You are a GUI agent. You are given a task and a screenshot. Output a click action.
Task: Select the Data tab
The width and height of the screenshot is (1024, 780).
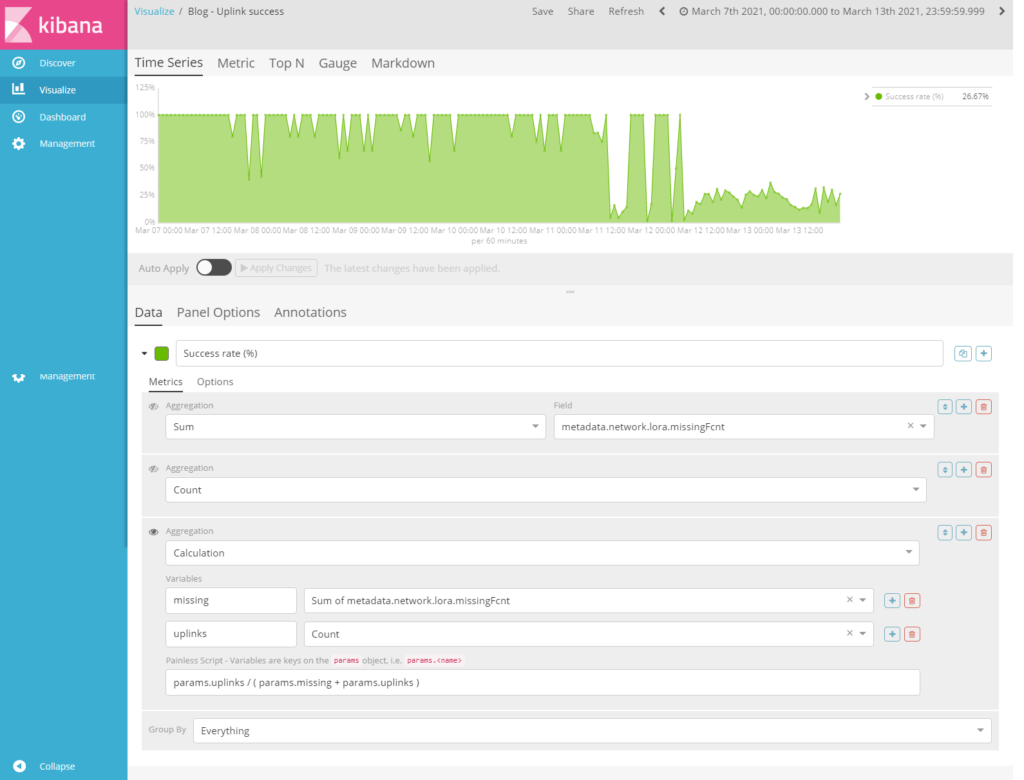coord(148,312)
